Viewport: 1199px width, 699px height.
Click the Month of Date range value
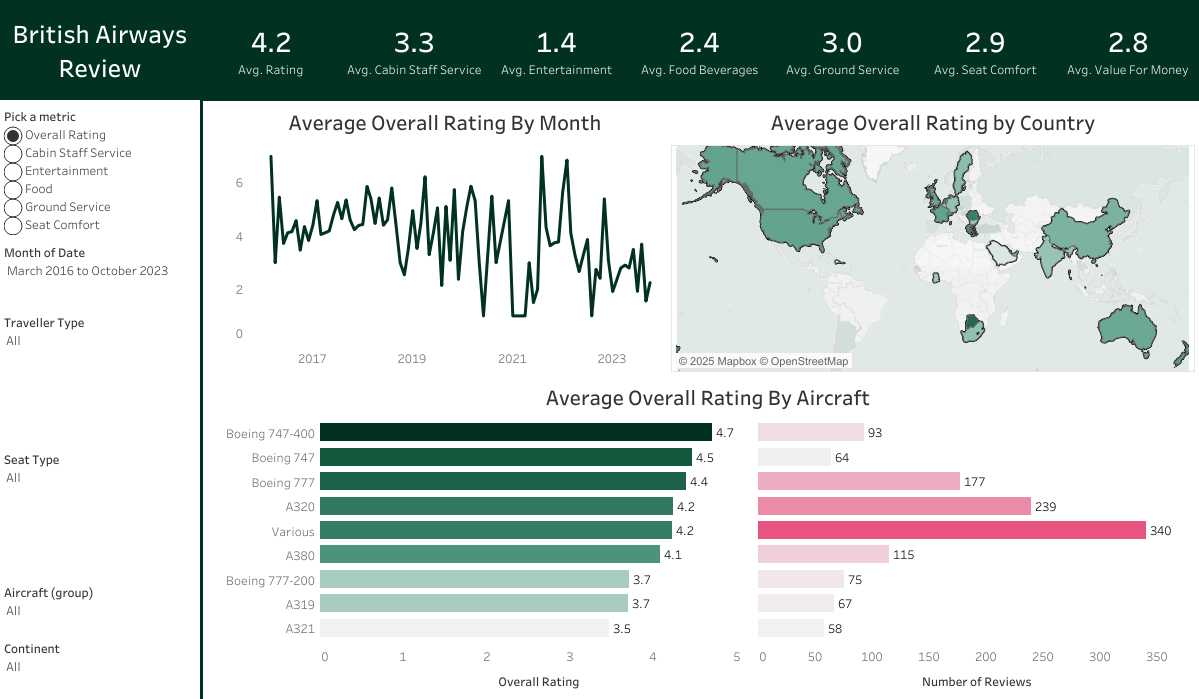point(88,271)
